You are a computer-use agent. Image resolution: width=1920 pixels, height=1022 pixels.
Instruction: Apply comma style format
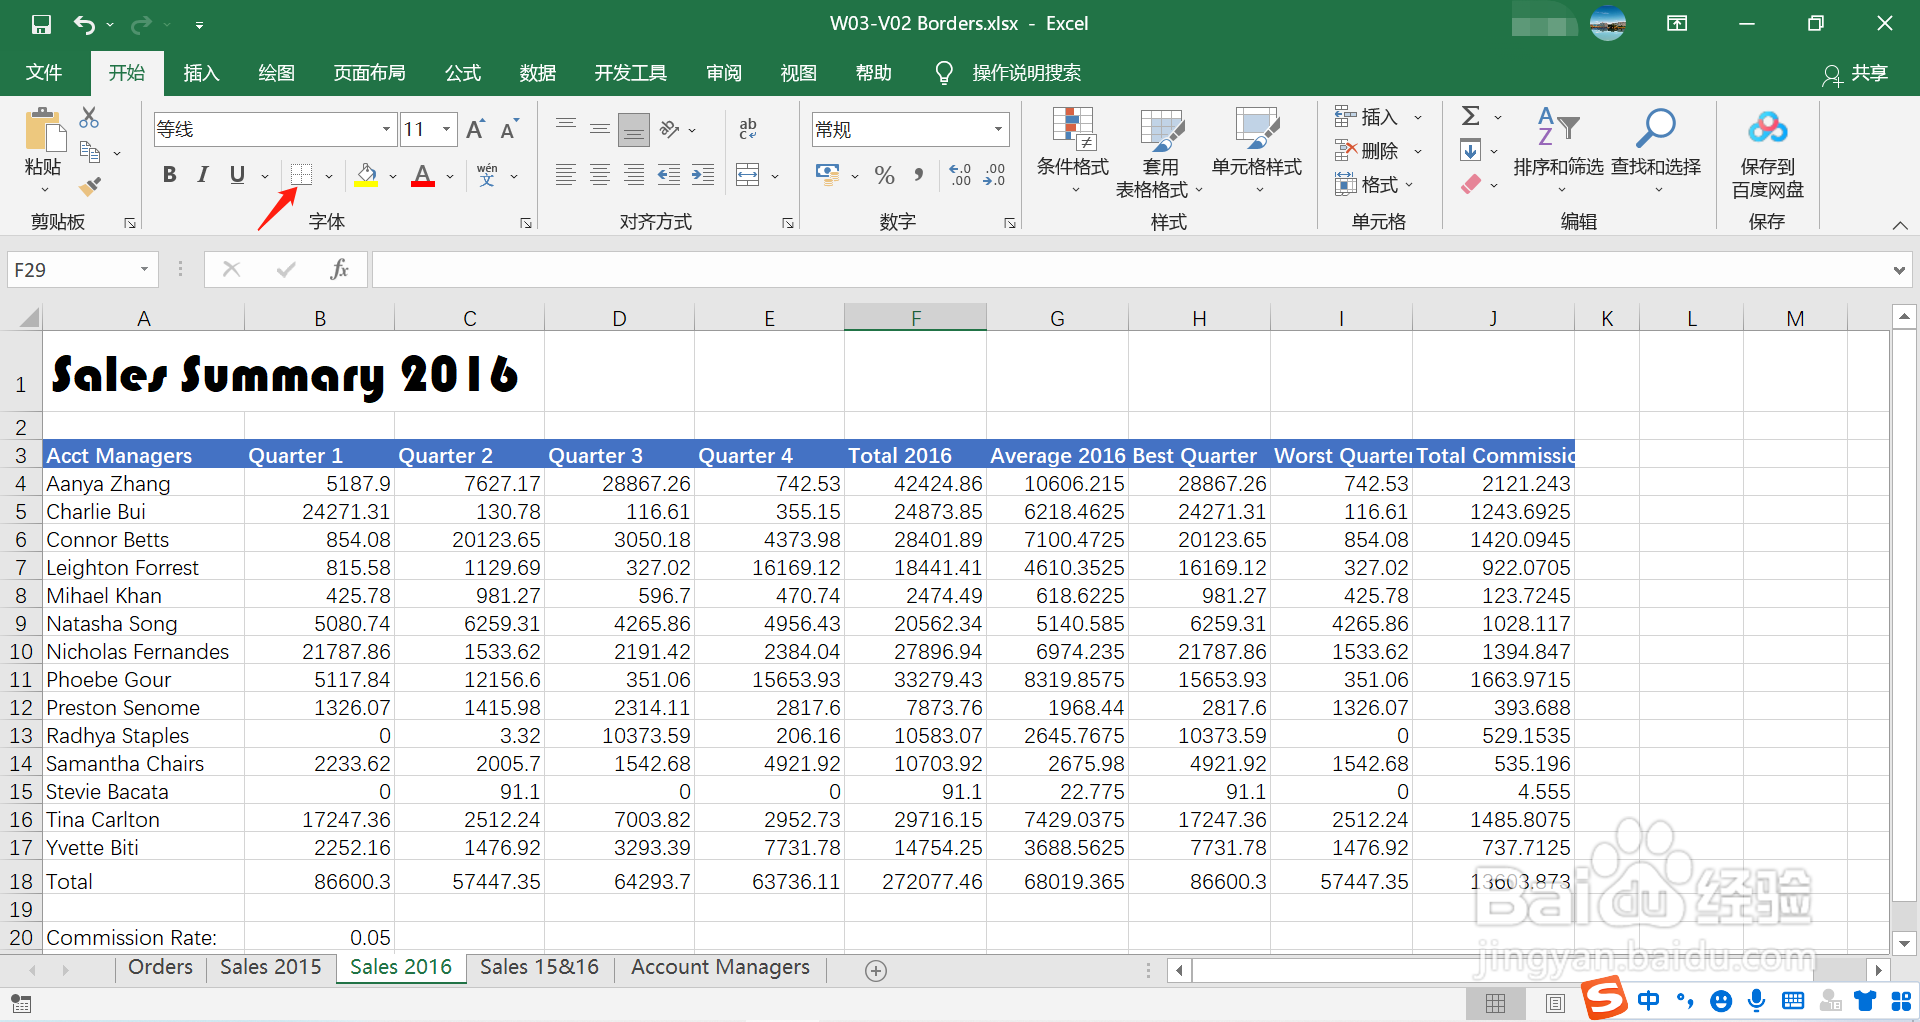919,175
